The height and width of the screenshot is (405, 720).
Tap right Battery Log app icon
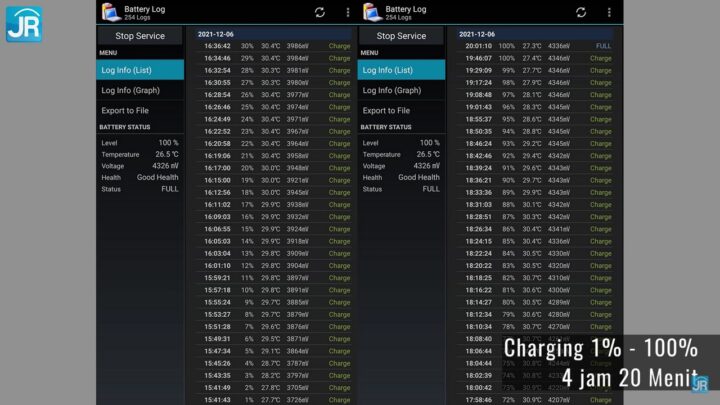[x=372, y=12]
